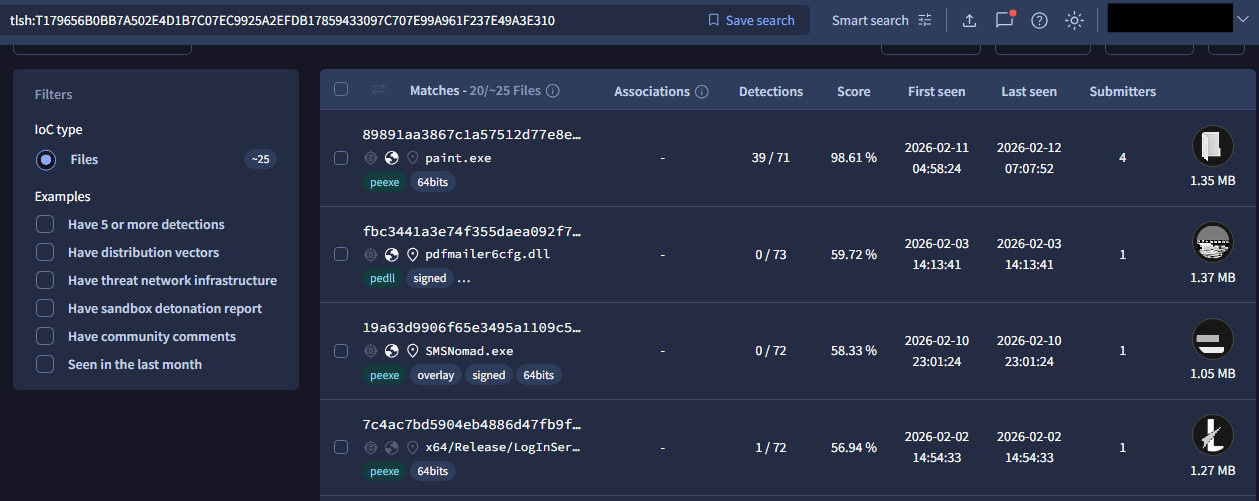The width and height of the screenshot is (1259, 501).
Task: Select the Files IoC type radio button
Action: point(45,159)
